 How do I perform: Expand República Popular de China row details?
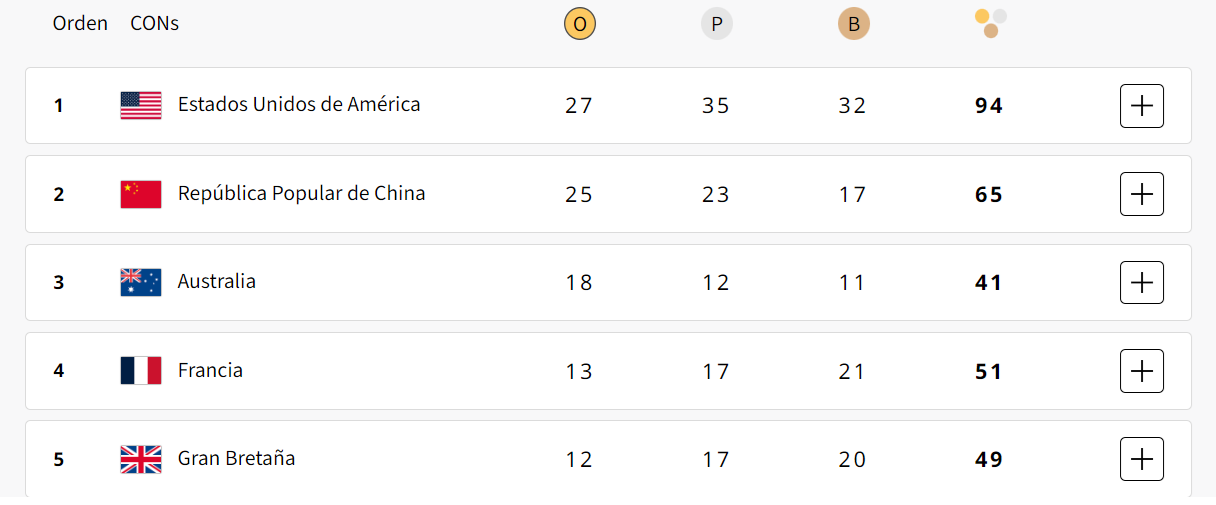point(1141,194)
